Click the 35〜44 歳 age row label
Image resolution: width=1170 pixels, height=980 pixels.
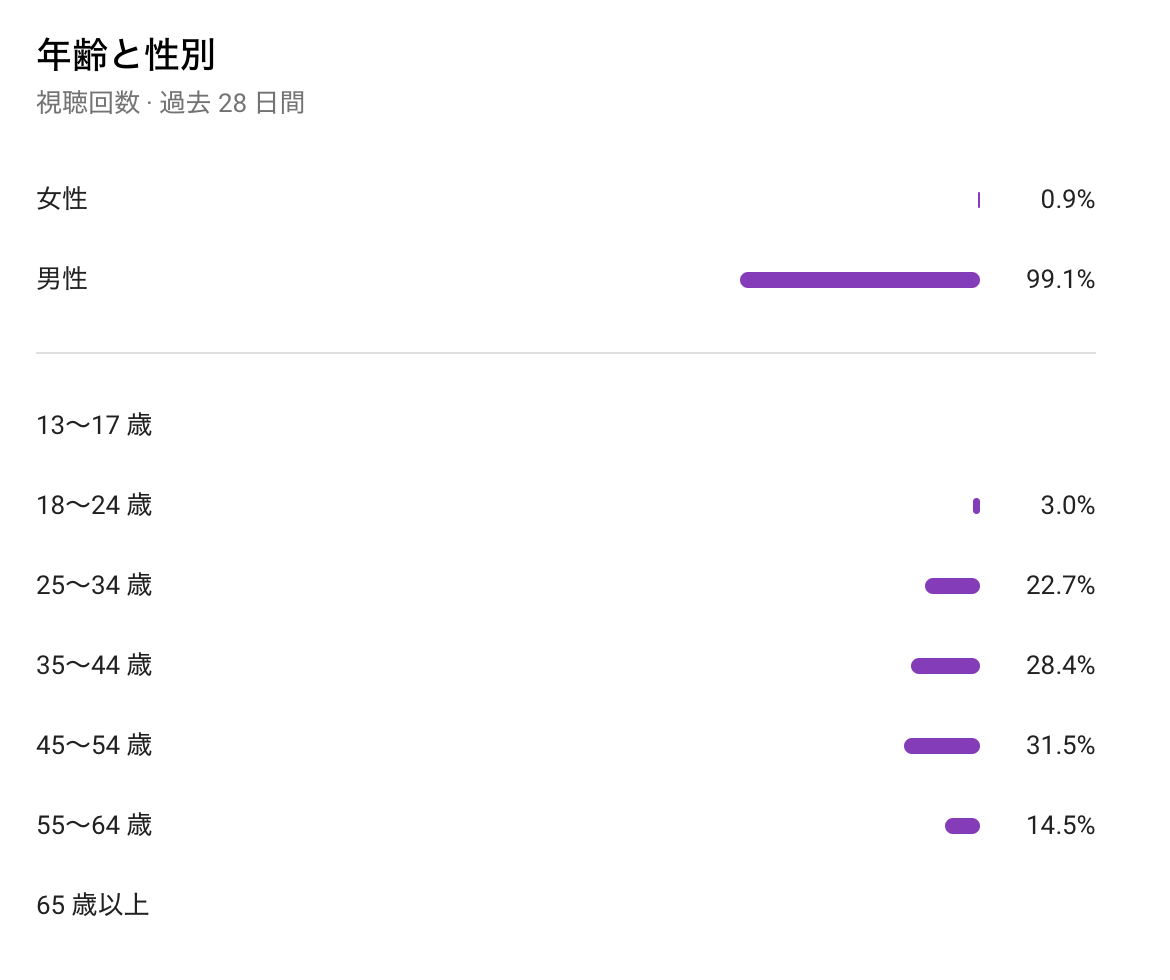tap(94, 665)
